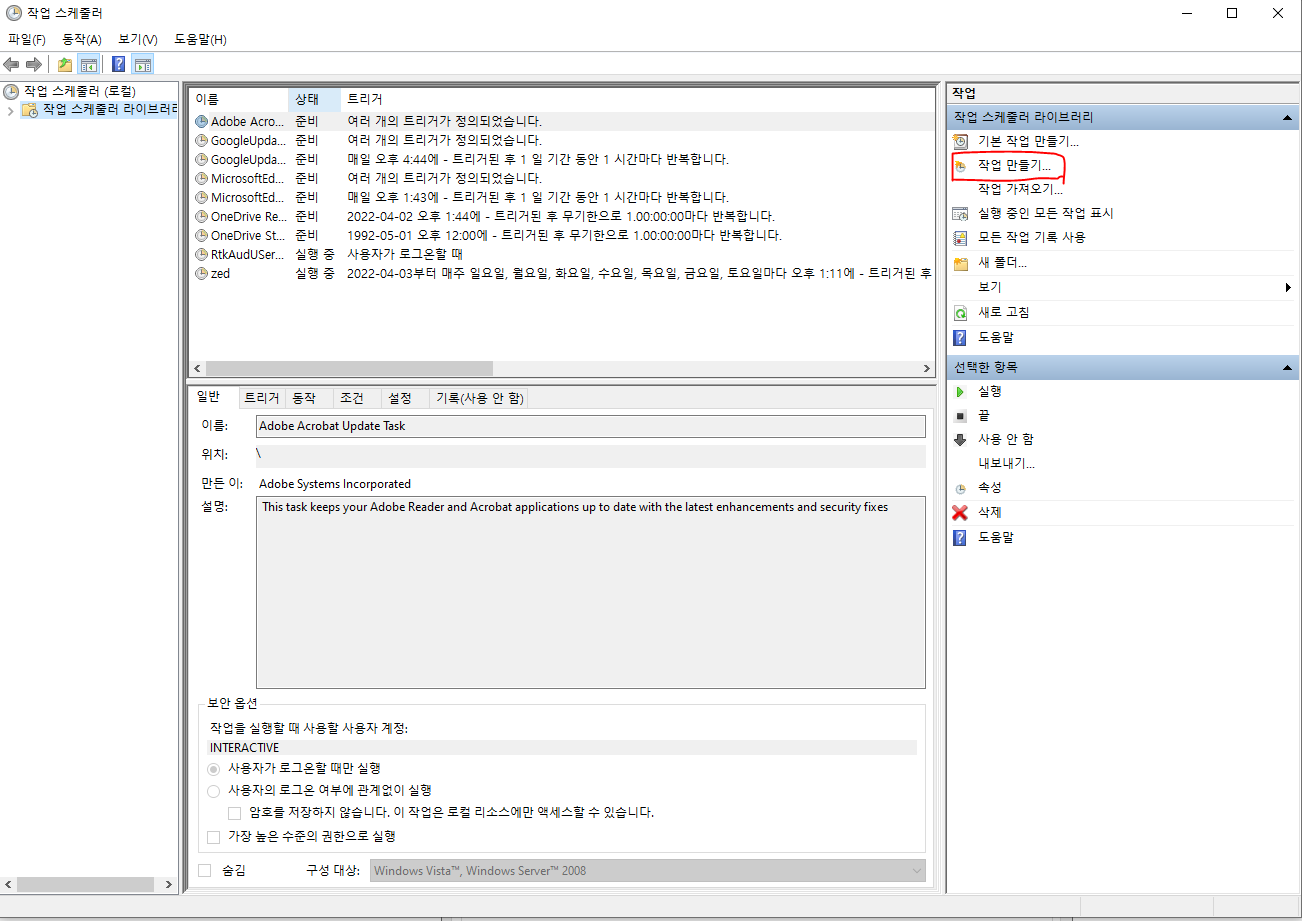This screenshot has height=921, width=1302.
Task: Select the OneDrive Re... task row
Action: [562, 216]
